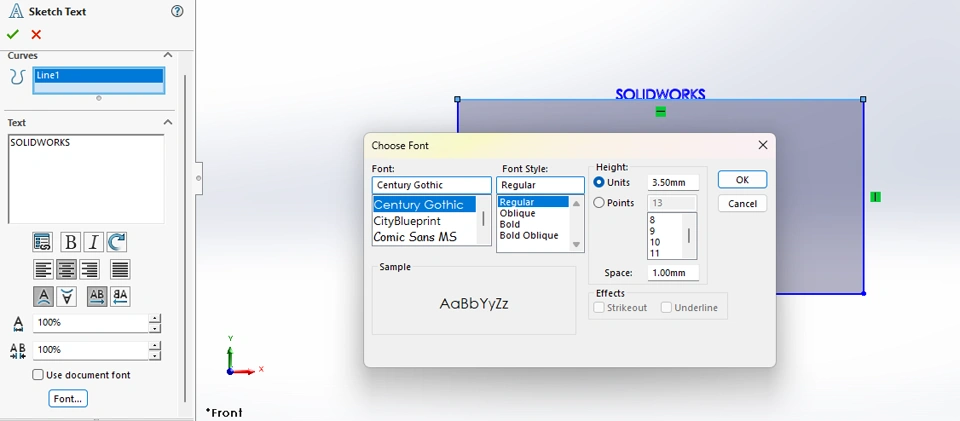This screenshot has height=421, width=960.
Task: Decrease spacing percentage with down arrow
Action: click(x=155, y=355)
